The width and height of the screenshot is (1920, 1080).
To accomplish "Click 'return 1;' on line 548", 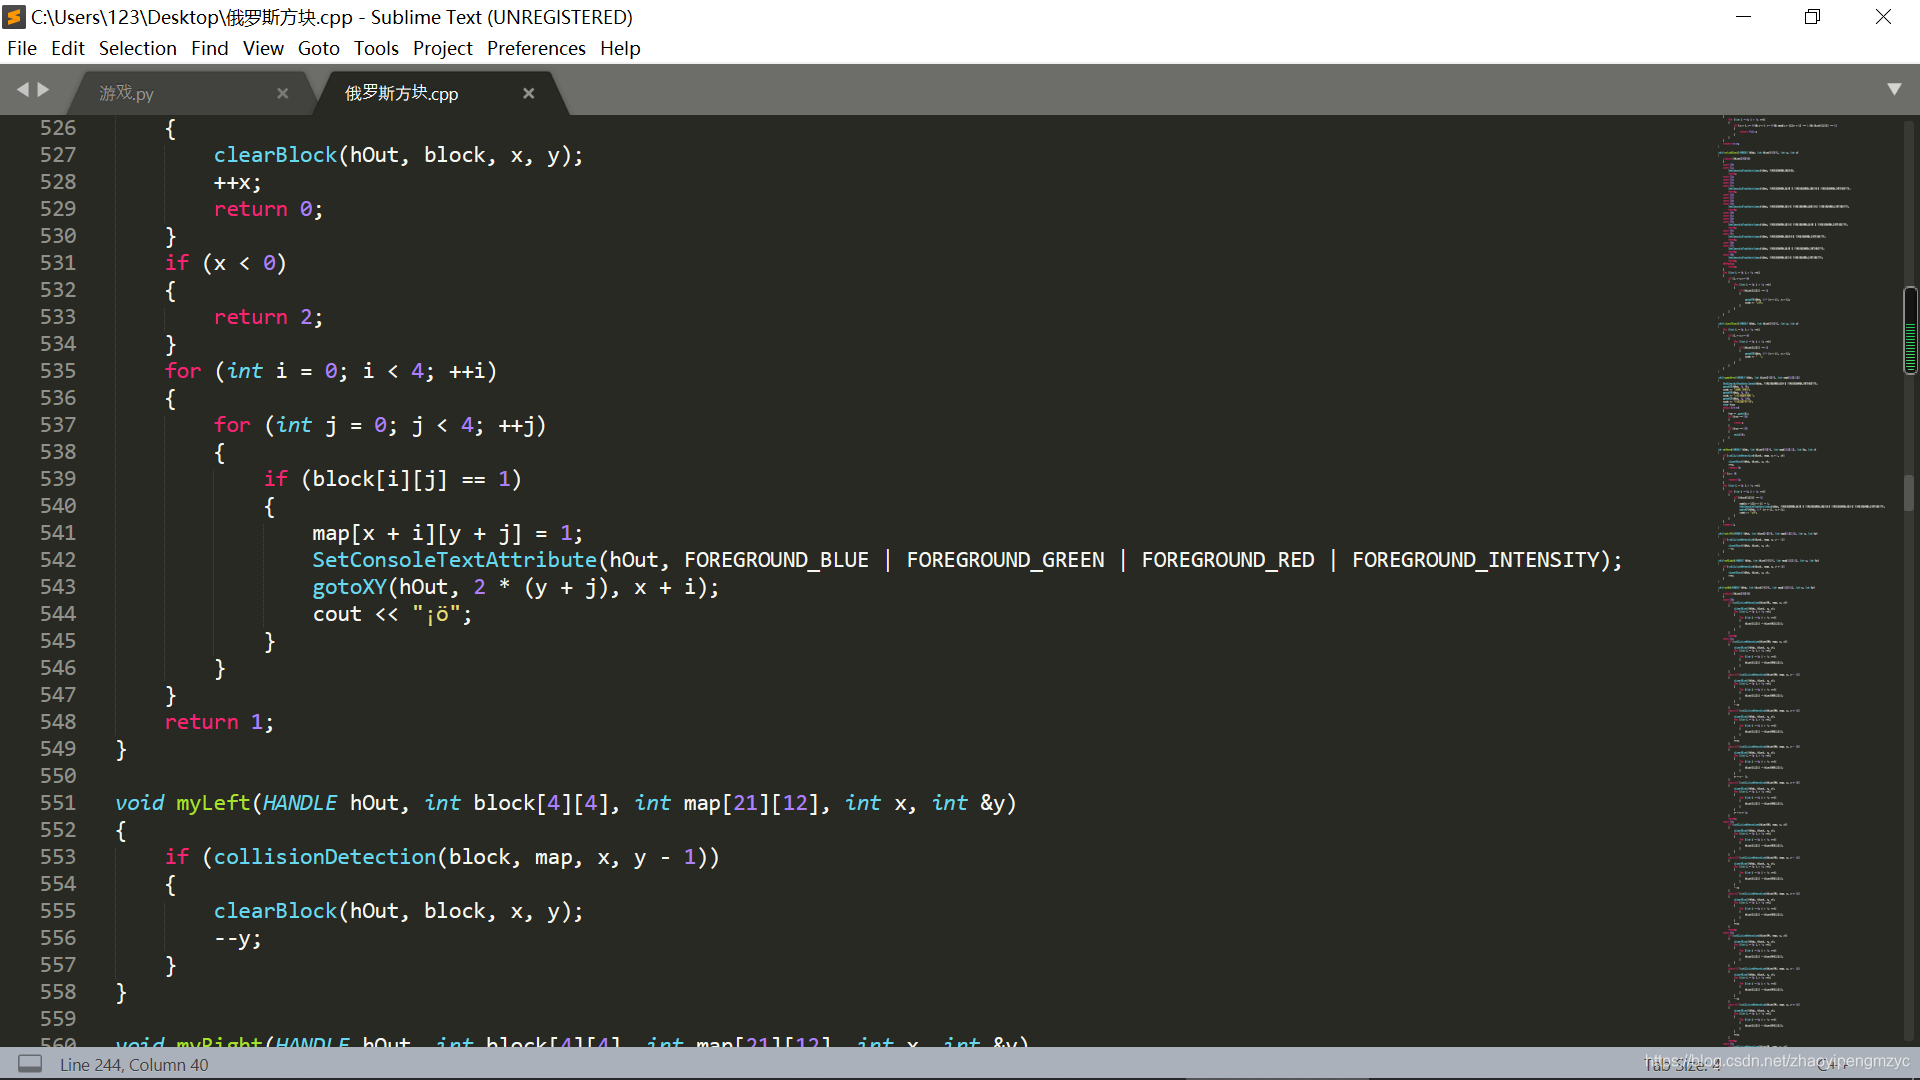I will (x=219, y=722).
